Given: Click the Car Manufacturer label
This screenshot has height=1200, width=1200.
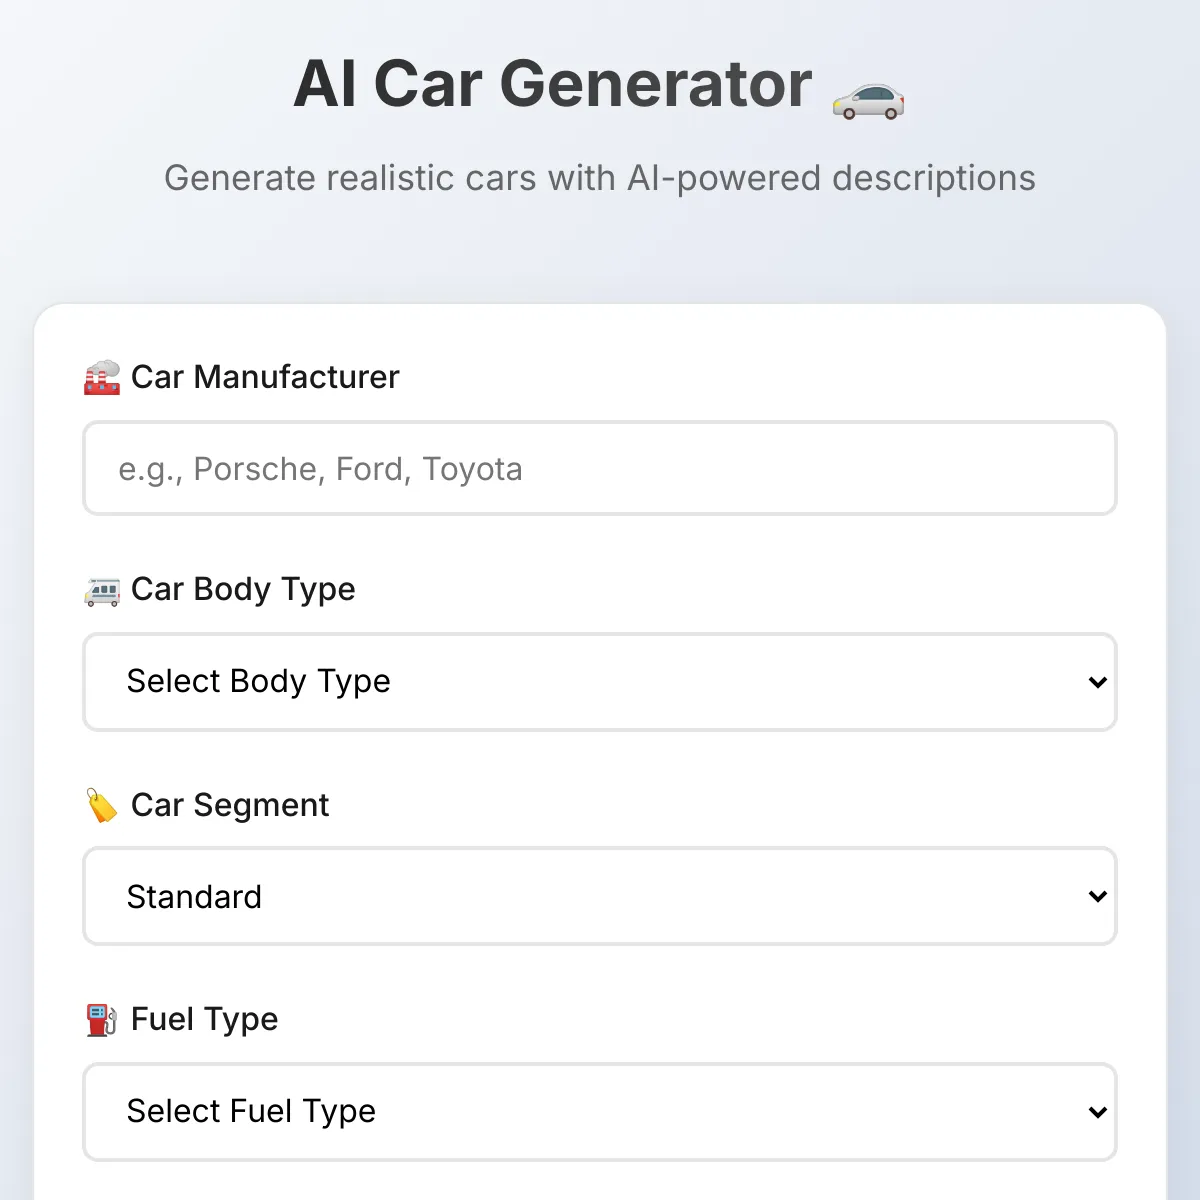Looking at the screenshot, I should point(265,377).
